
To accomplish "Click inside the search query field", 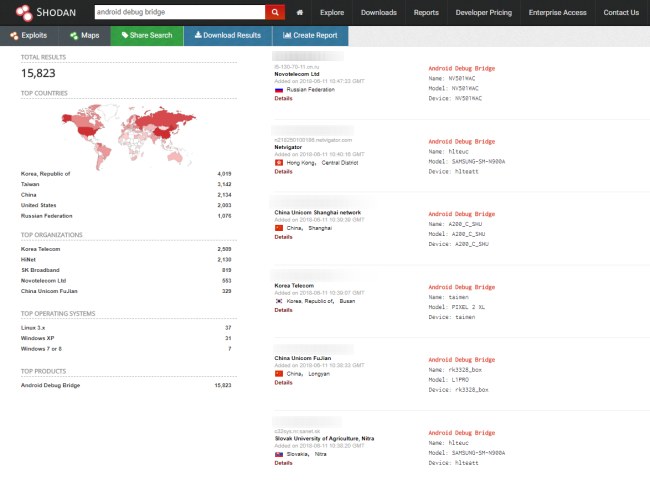I will tap(179, 12).
